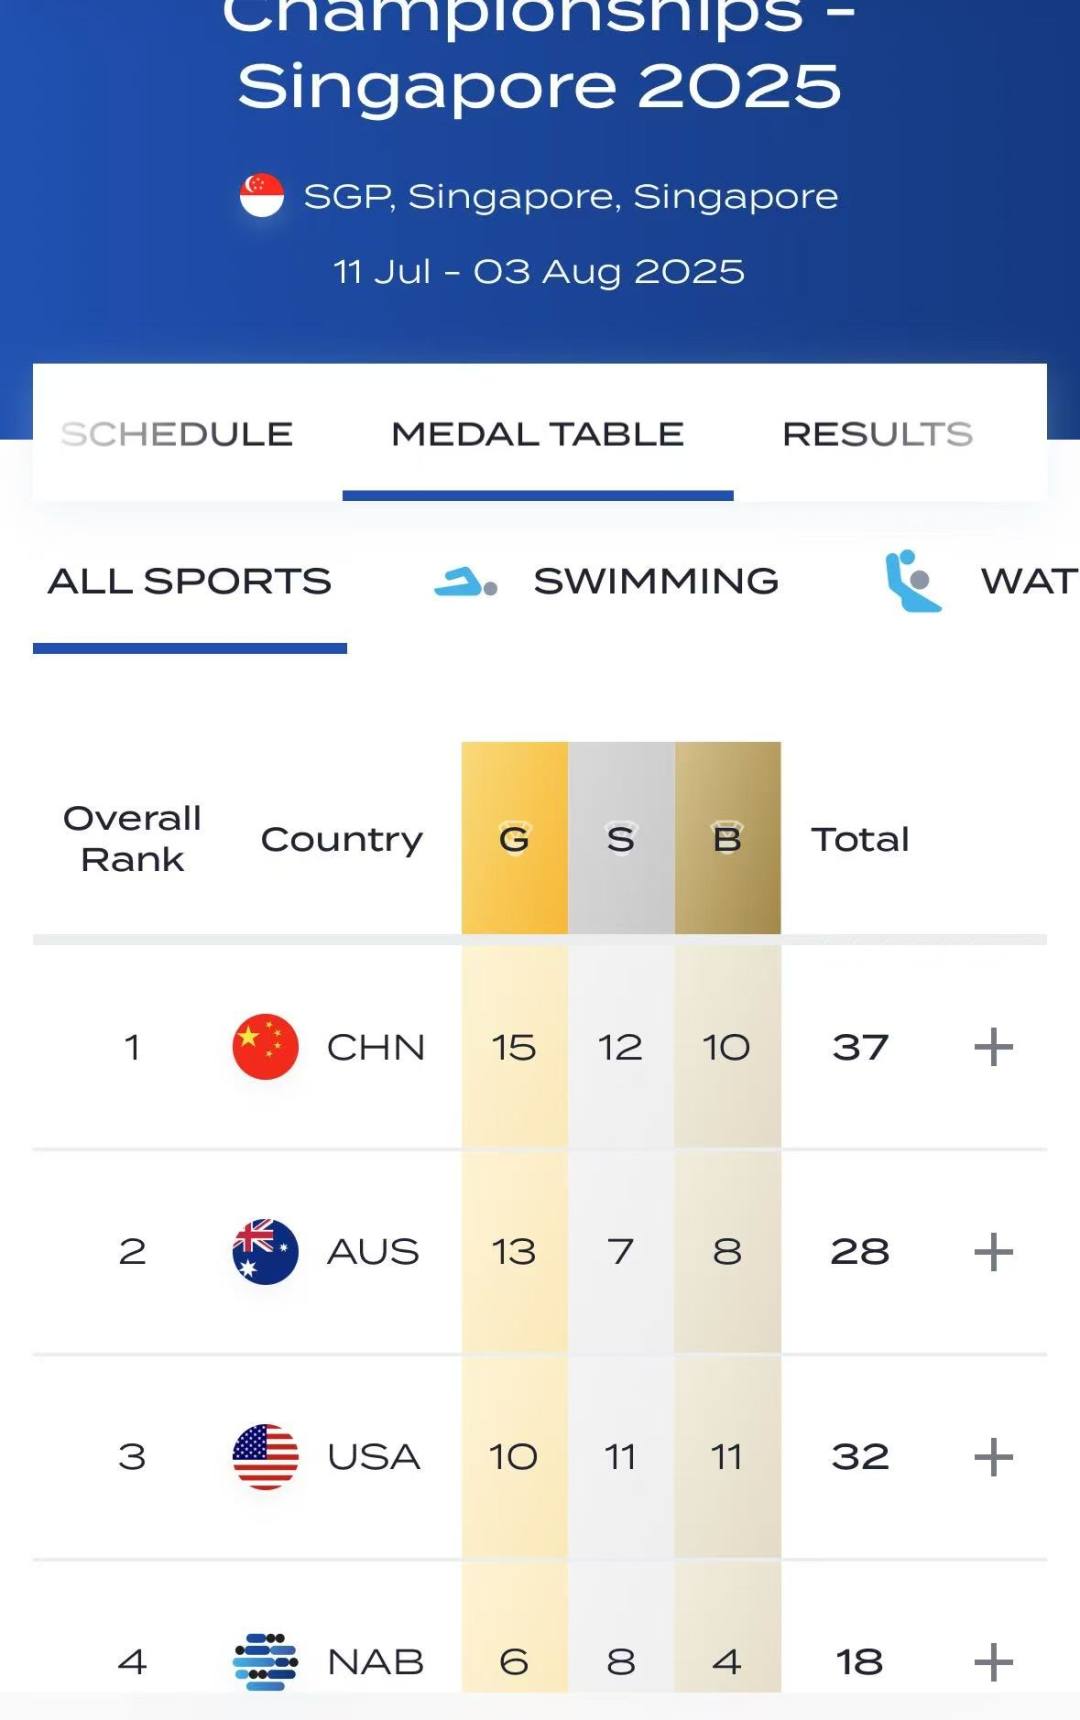
Task: Expand the AUS row plus sign
Action: (x=993, y=1251)
